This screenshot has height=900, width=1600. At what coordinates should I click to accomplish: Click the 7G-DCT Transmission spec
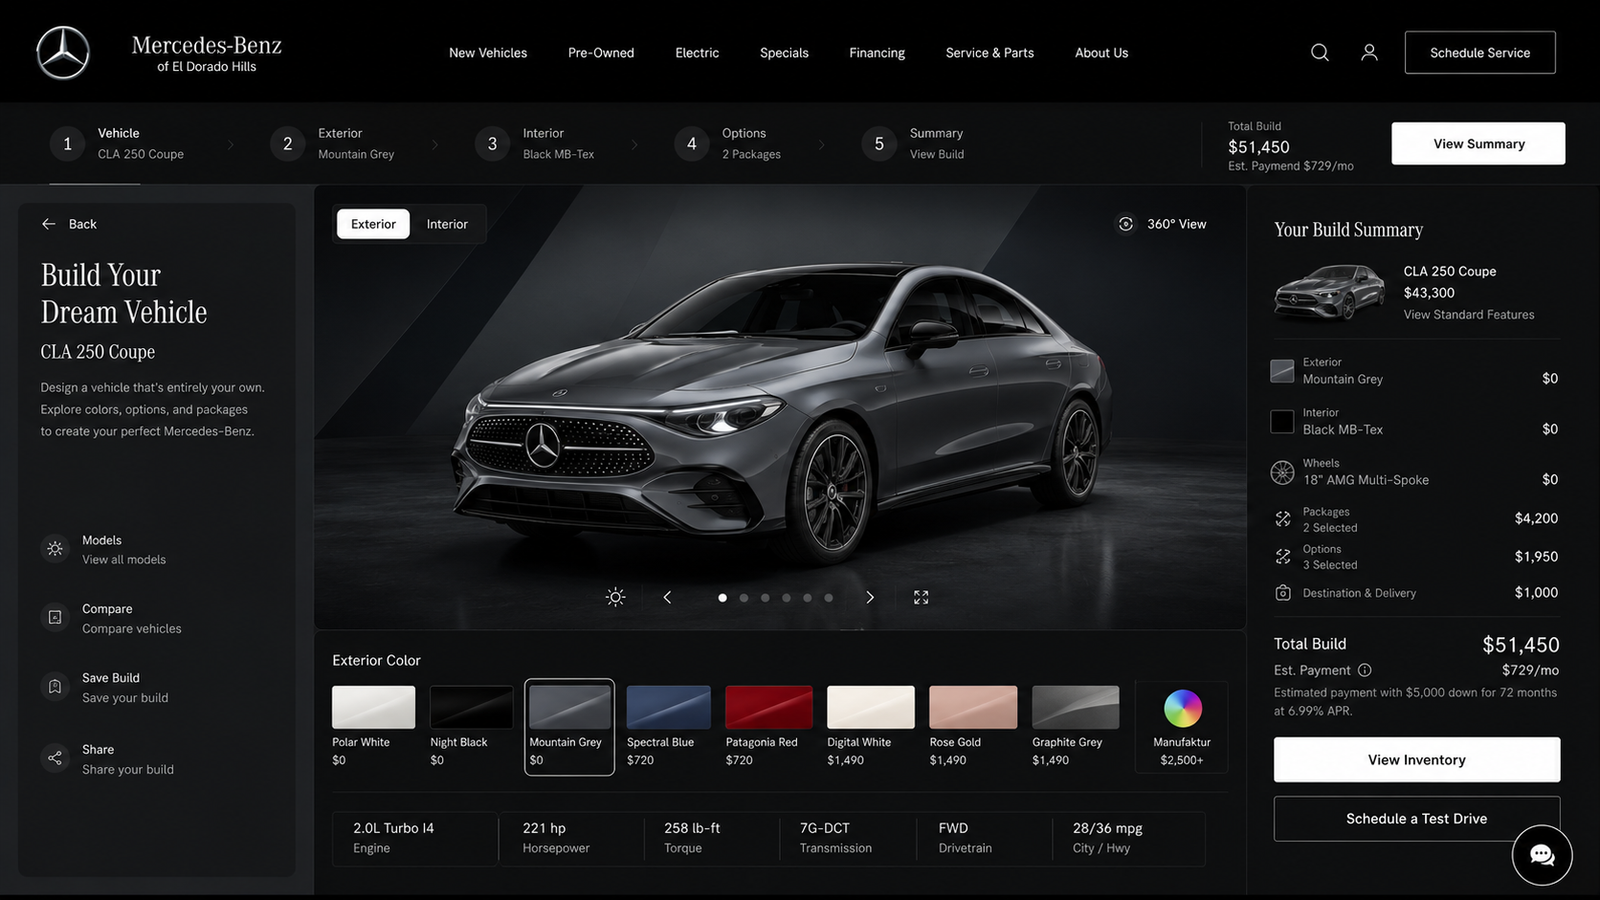coord(835,838)
